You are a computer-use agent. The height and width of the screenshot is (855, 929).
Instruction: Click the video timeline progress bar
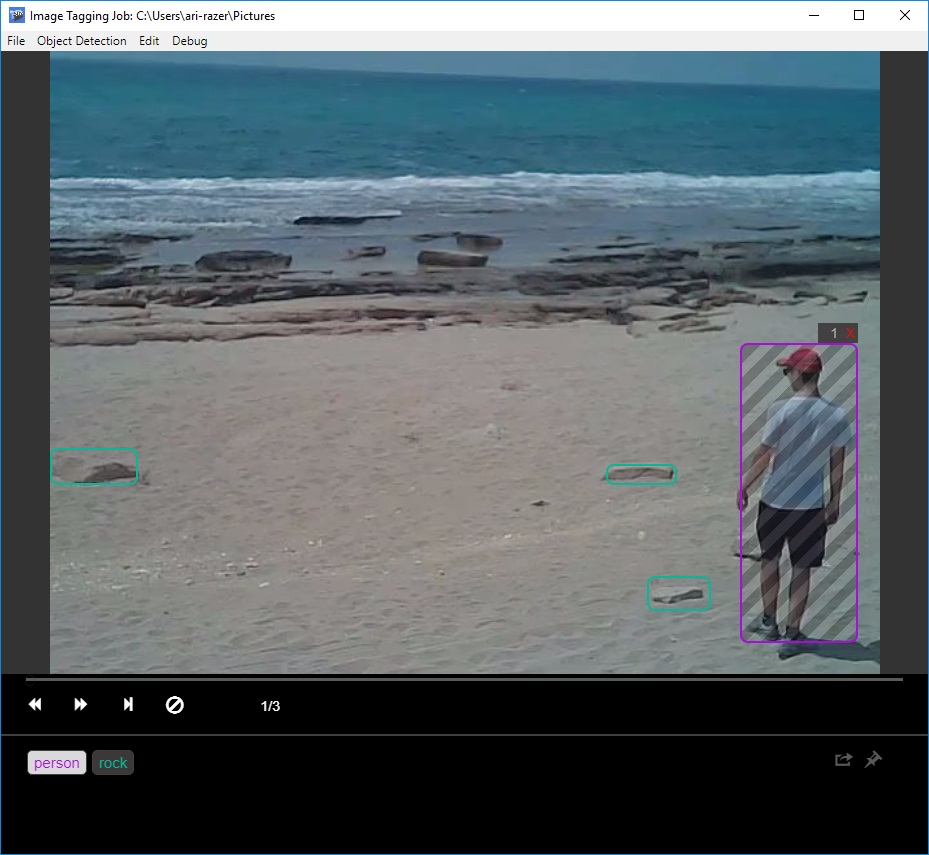[464, 680]
